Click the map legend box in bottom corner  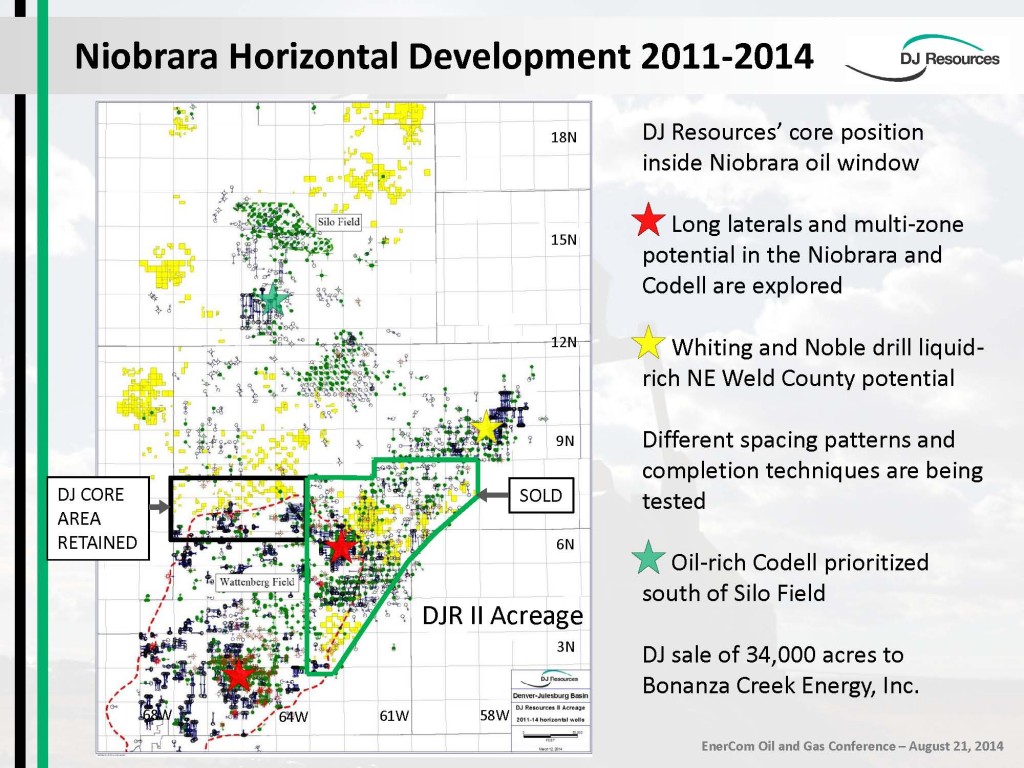551,711
